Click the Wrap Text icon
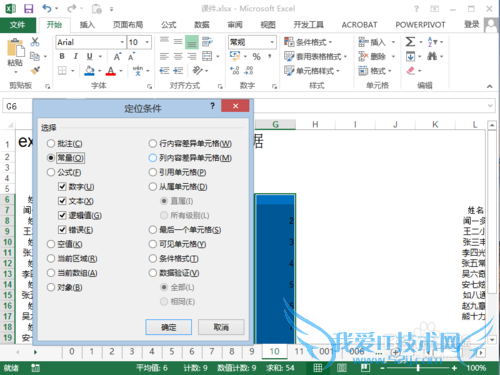Viewport: 500px width, 375px height. pyautogui.click(x=207, y=42)
